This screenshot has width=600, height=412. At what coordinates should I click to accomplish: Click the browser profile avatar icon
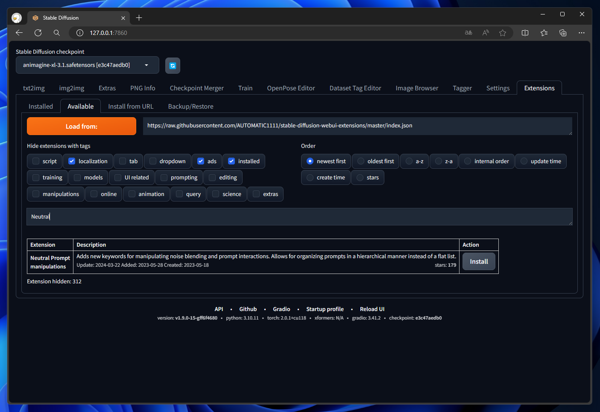(16, 18)
